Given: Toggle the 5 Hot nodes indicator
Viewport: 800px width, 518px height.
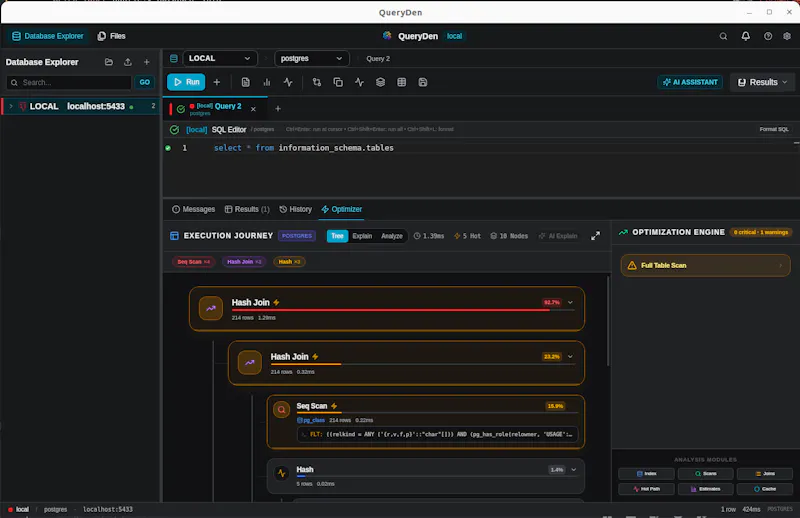Looking at the screenshot, I should (x=467, y=236).
